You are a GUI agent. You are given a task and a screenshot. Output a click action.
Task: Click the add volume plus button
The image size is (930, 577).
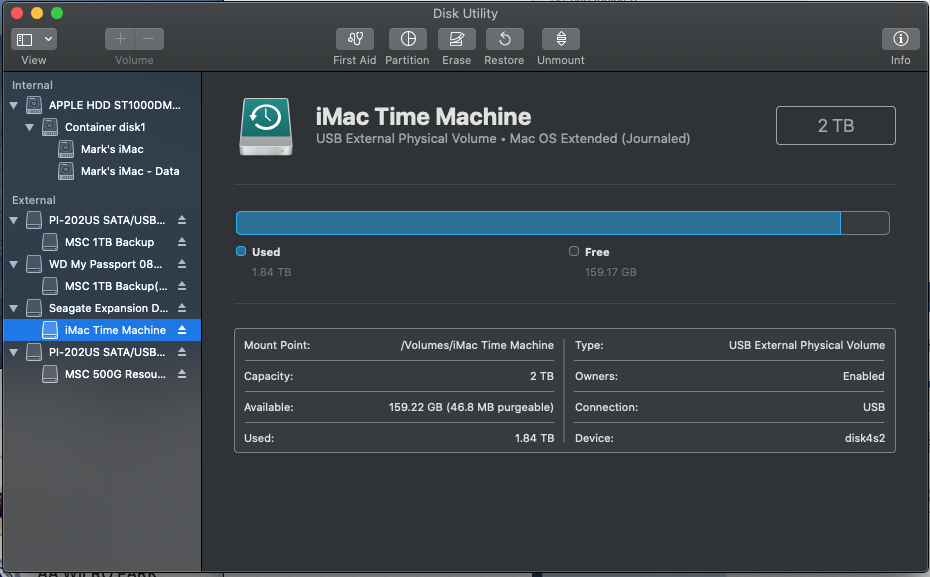click(120, 39)
